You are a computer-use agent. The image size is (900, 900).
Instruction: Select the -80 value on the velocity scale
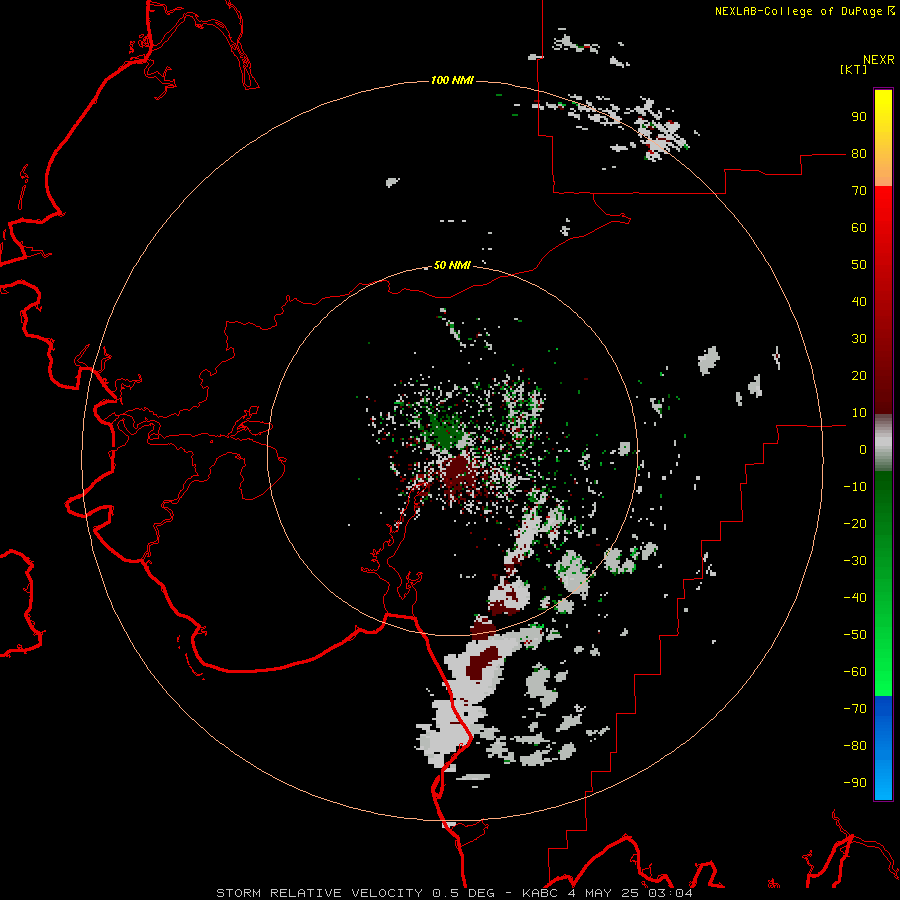pos(855,746)
